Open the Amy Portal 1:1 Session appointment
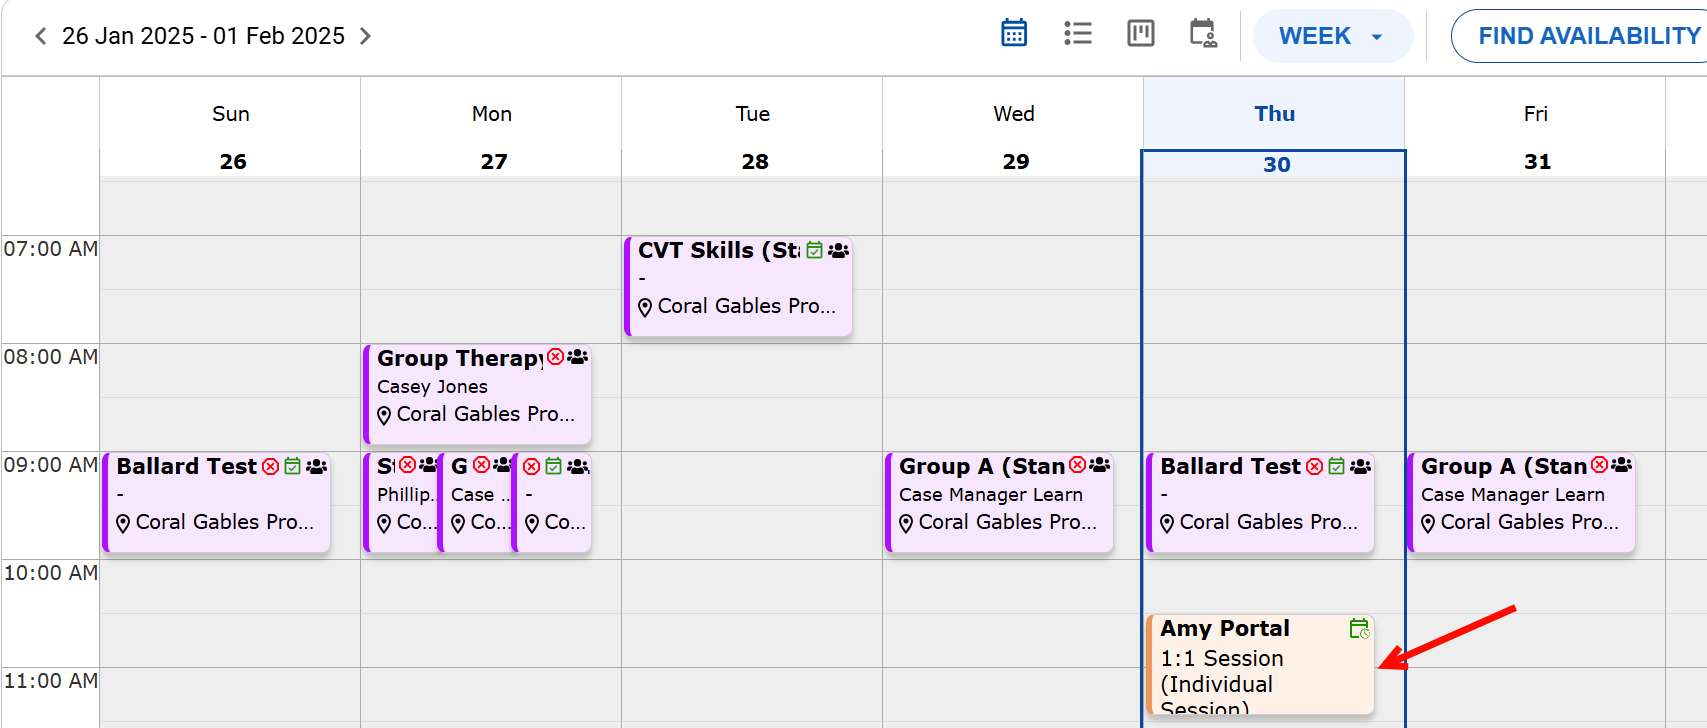 pos(1250,667)
